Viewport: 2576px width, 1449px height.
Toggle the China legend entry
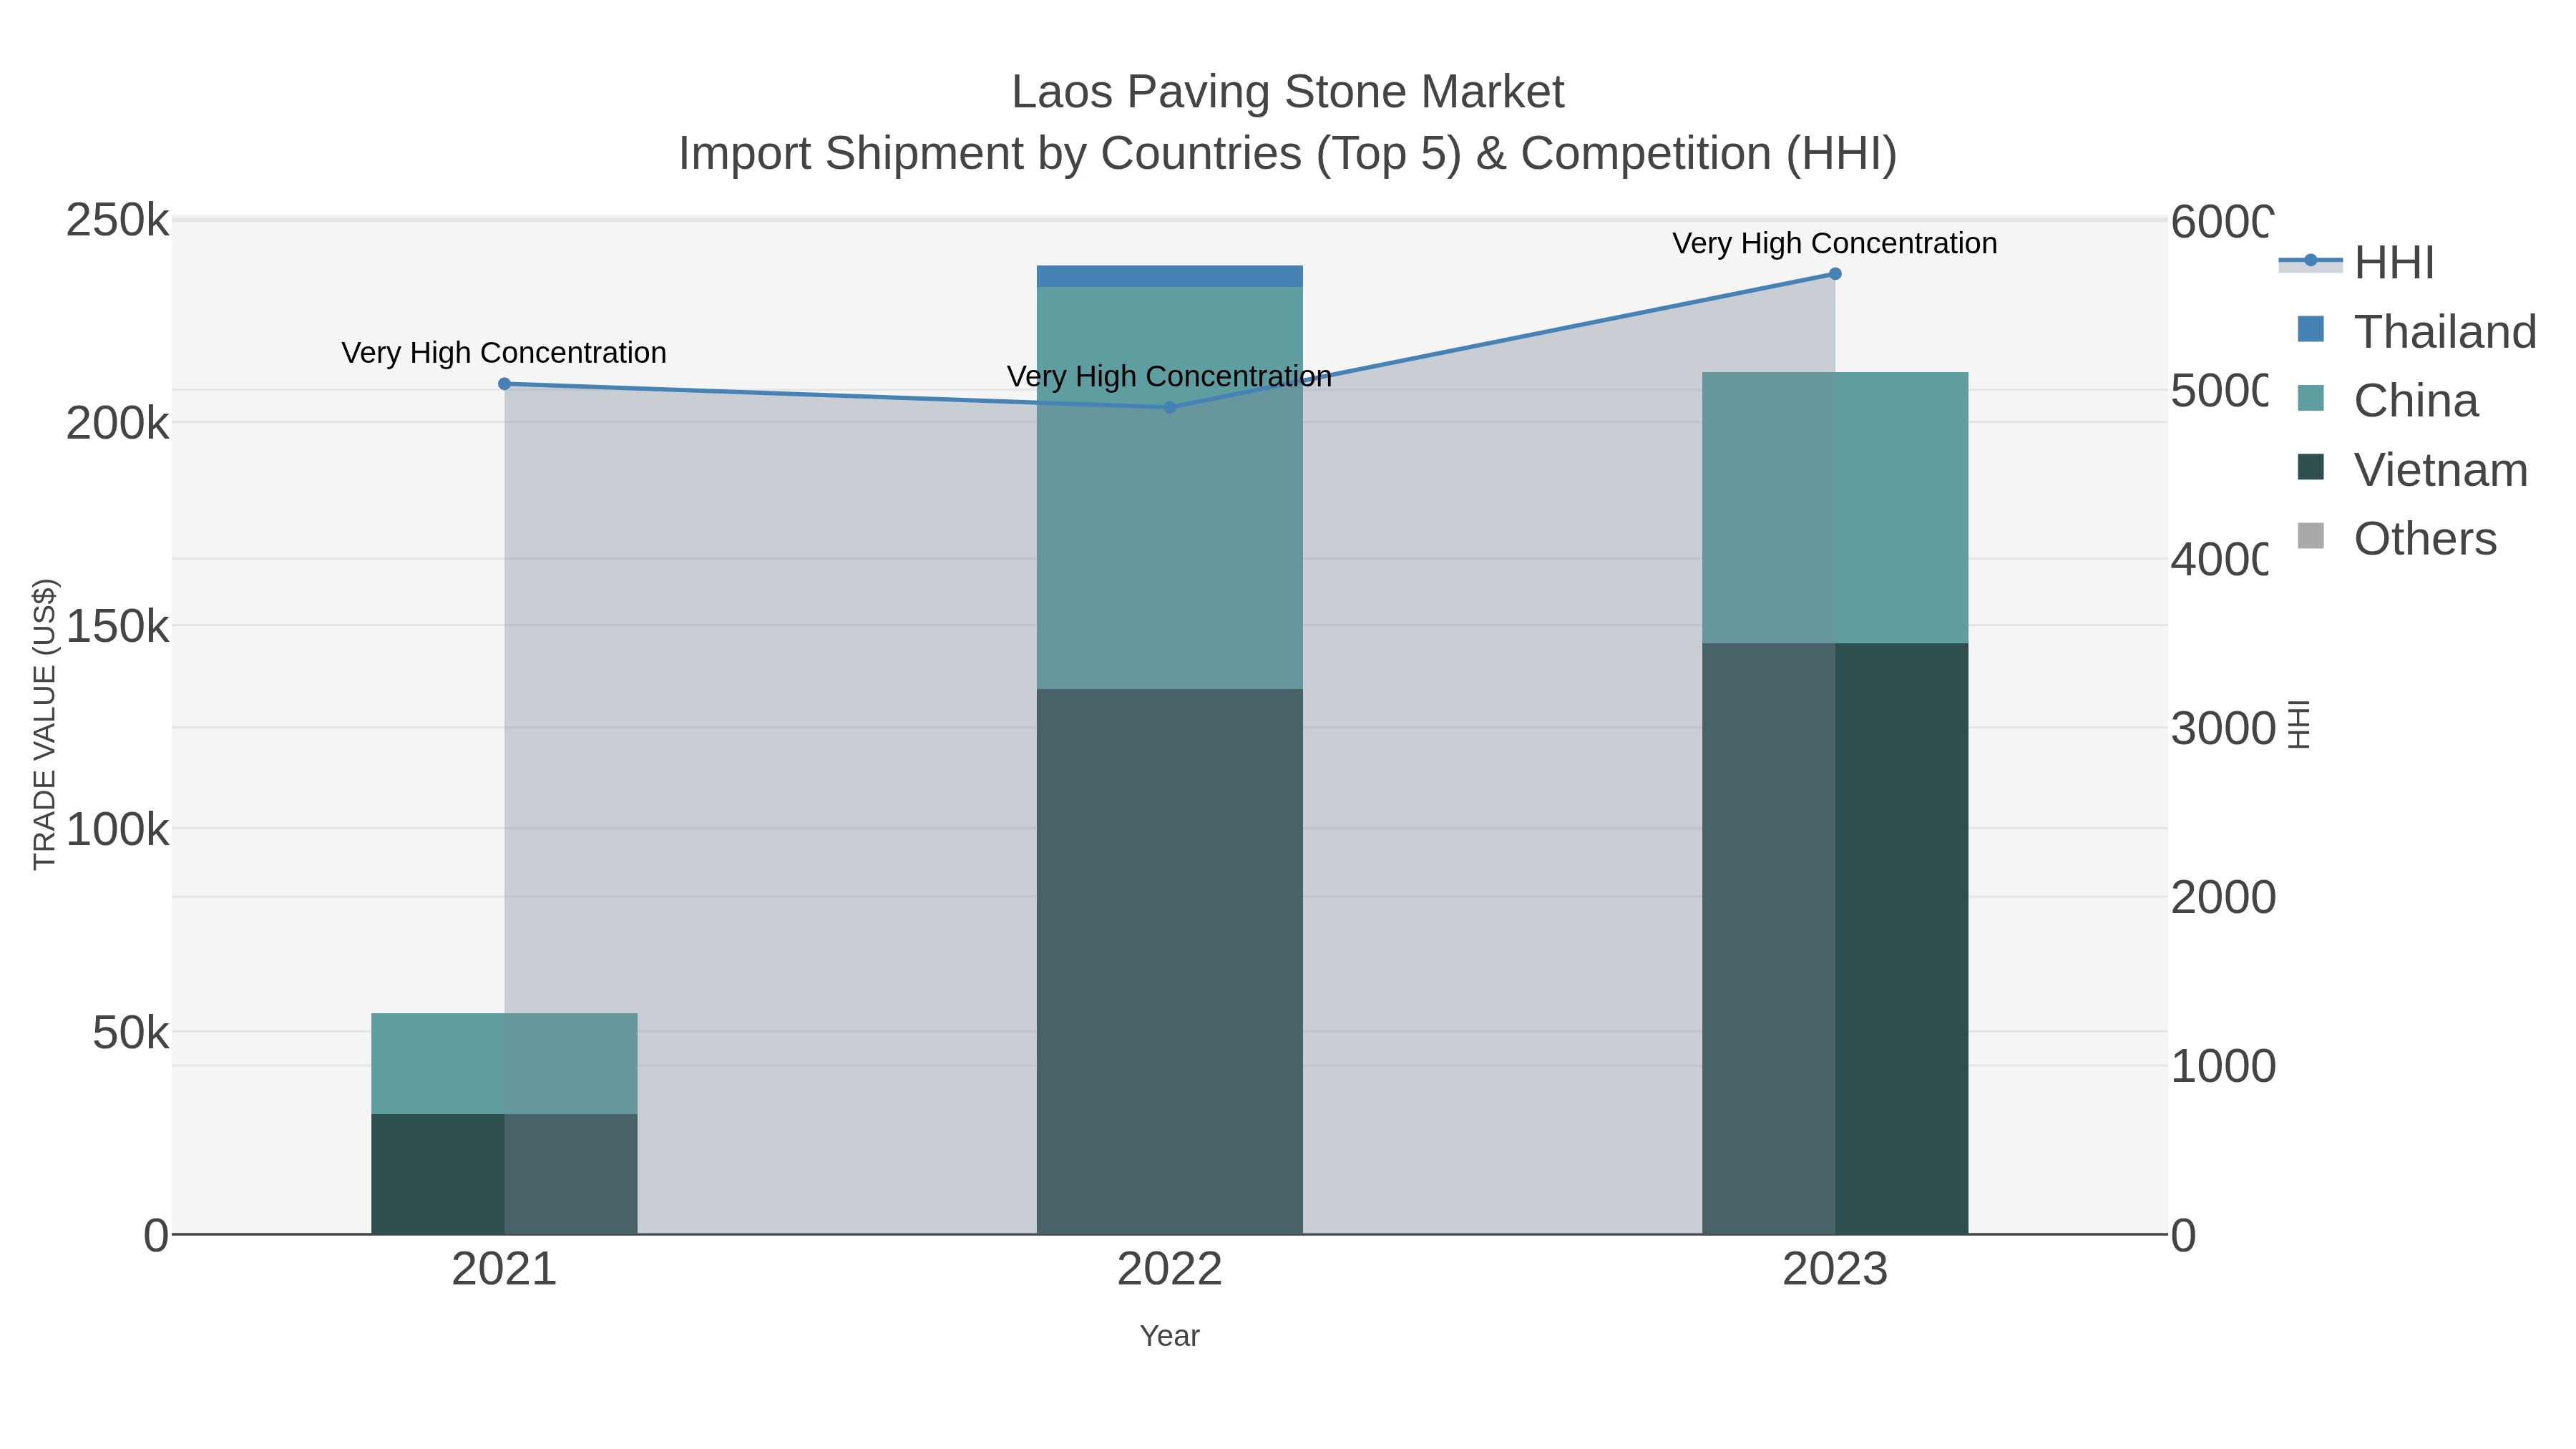tap(2388, 401)
